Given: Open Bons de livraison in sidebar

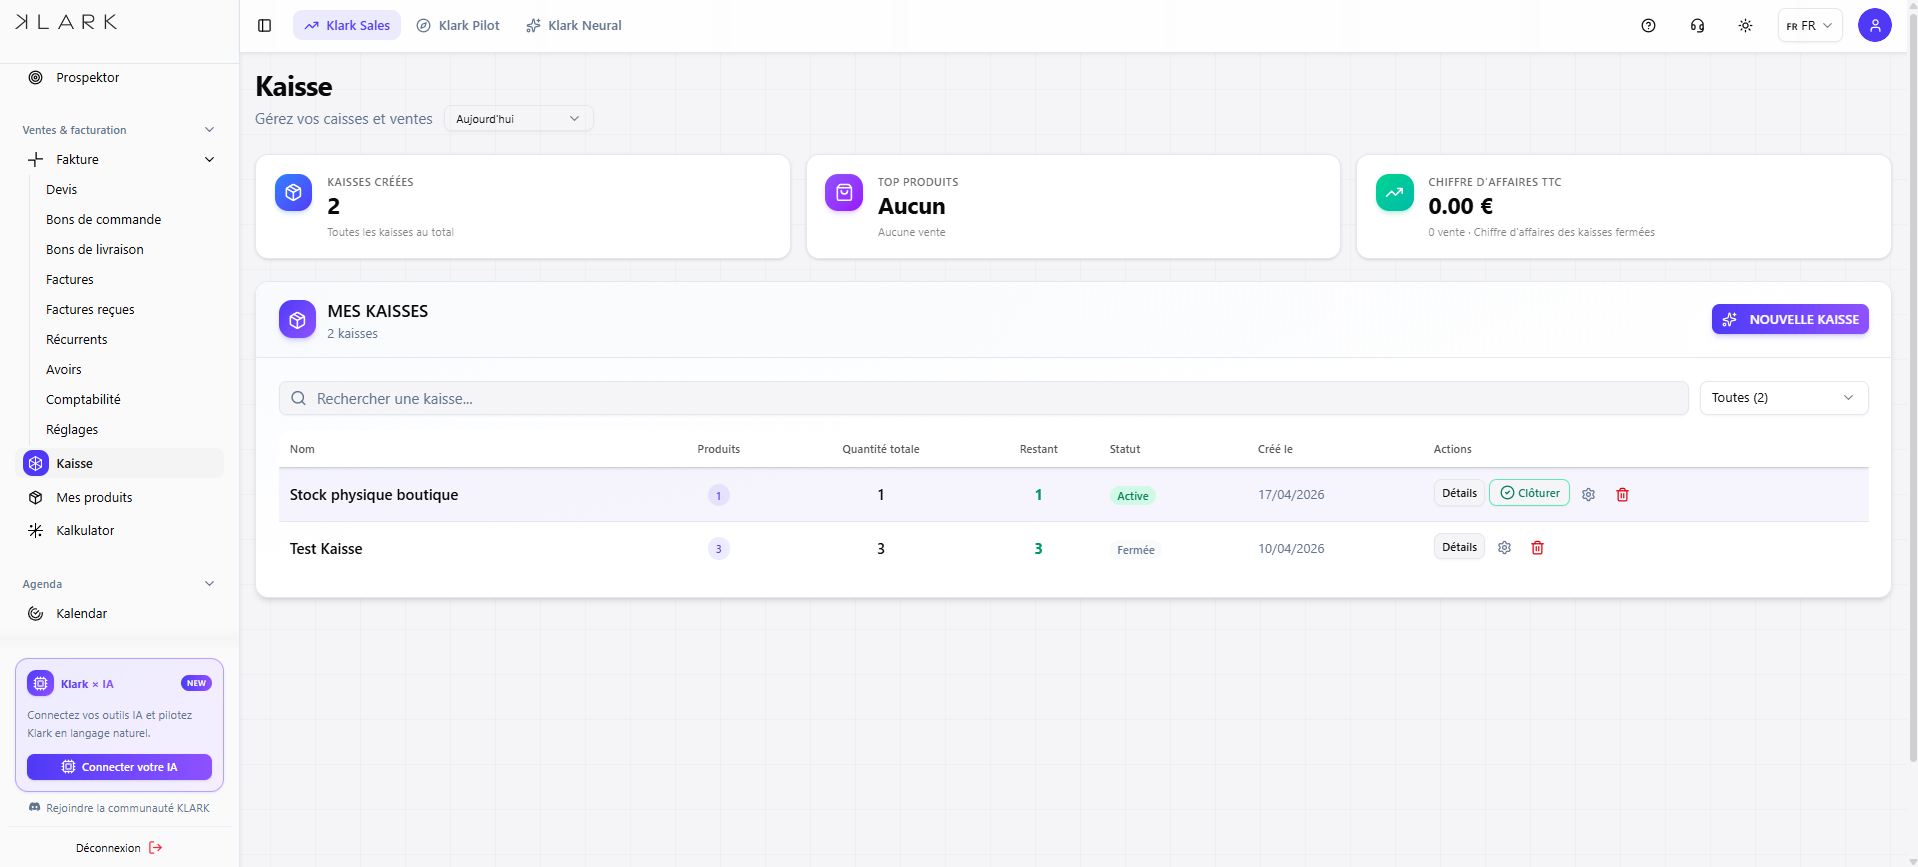Looking at the screenshot, I should point(95,250).
